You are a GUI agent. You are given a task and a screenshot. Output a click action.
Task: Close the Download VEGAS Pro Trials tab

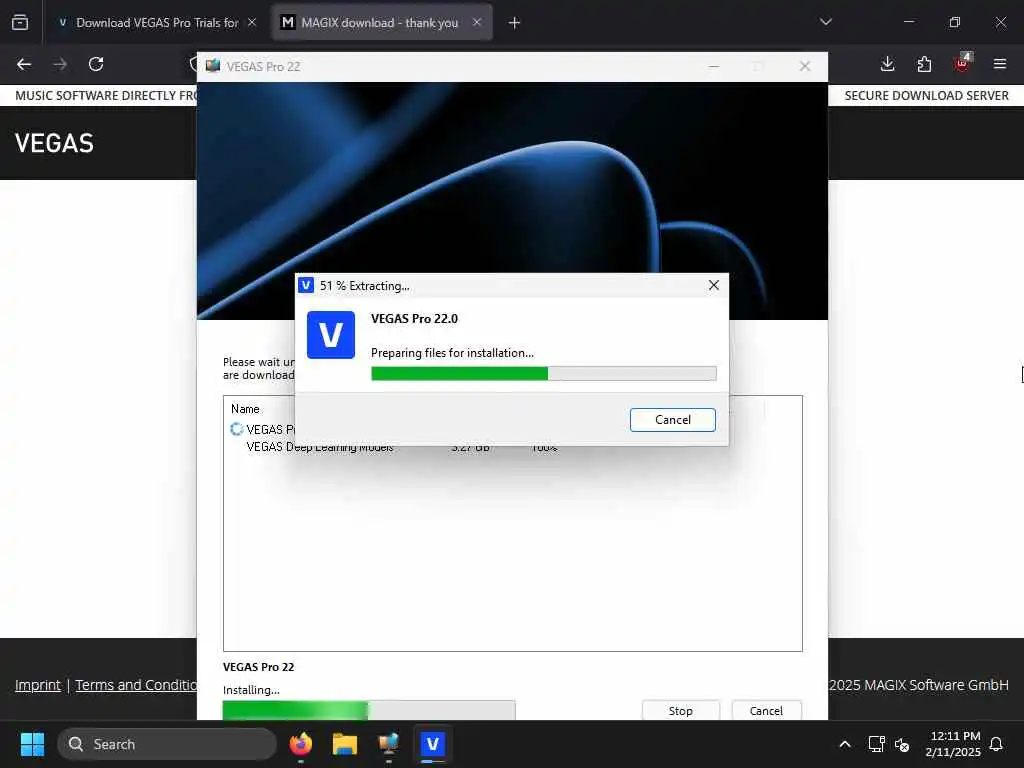point(251,23)
